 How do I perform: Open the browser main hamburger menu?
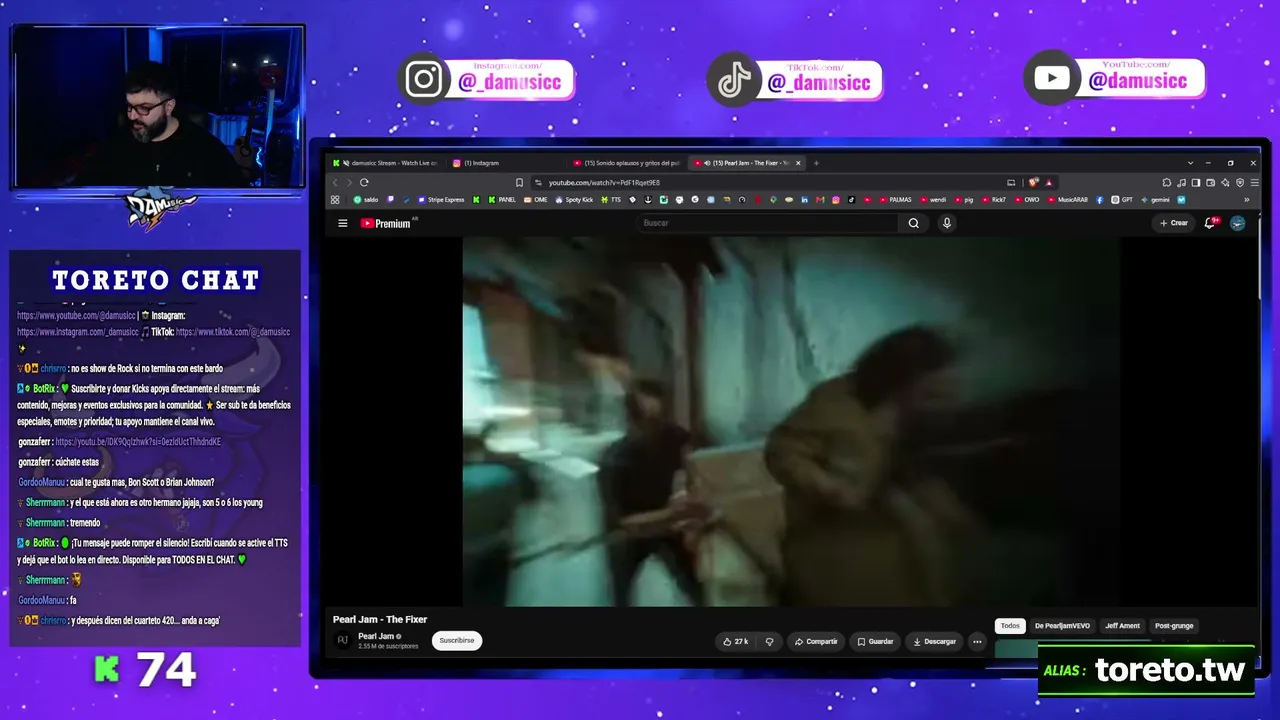click(1254, 182)
